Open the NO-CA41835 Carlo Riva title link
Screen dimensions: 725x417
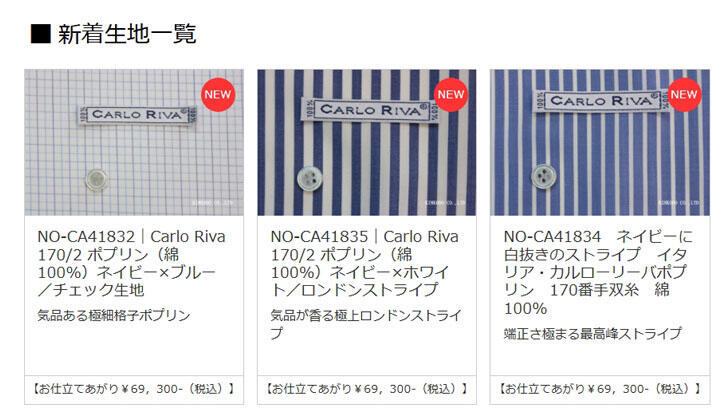pyautogui.click(x=364, y=263)
